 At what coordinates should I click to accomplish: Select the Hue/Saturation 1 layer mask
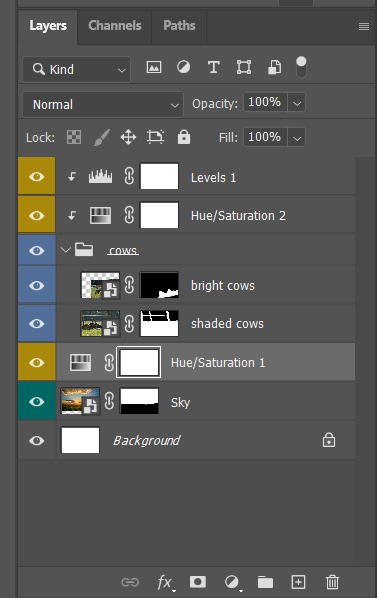(x=139, y=362)
